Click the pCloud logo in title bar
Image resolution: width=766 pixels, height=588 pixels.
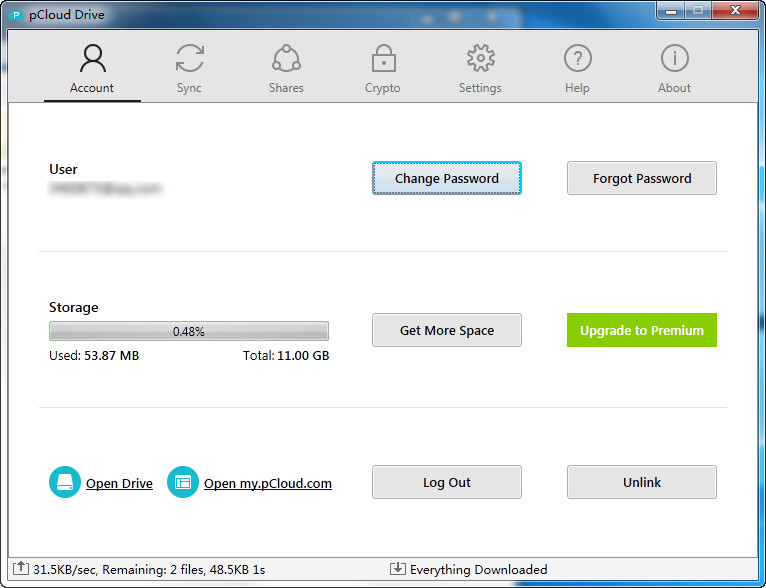pyautogui.click(x=16, y=15)
